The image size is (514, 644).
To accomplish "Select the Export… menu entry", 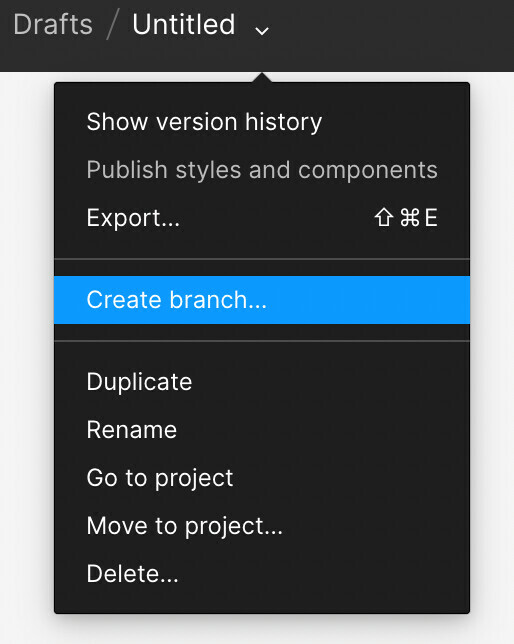I will [262, 218].
